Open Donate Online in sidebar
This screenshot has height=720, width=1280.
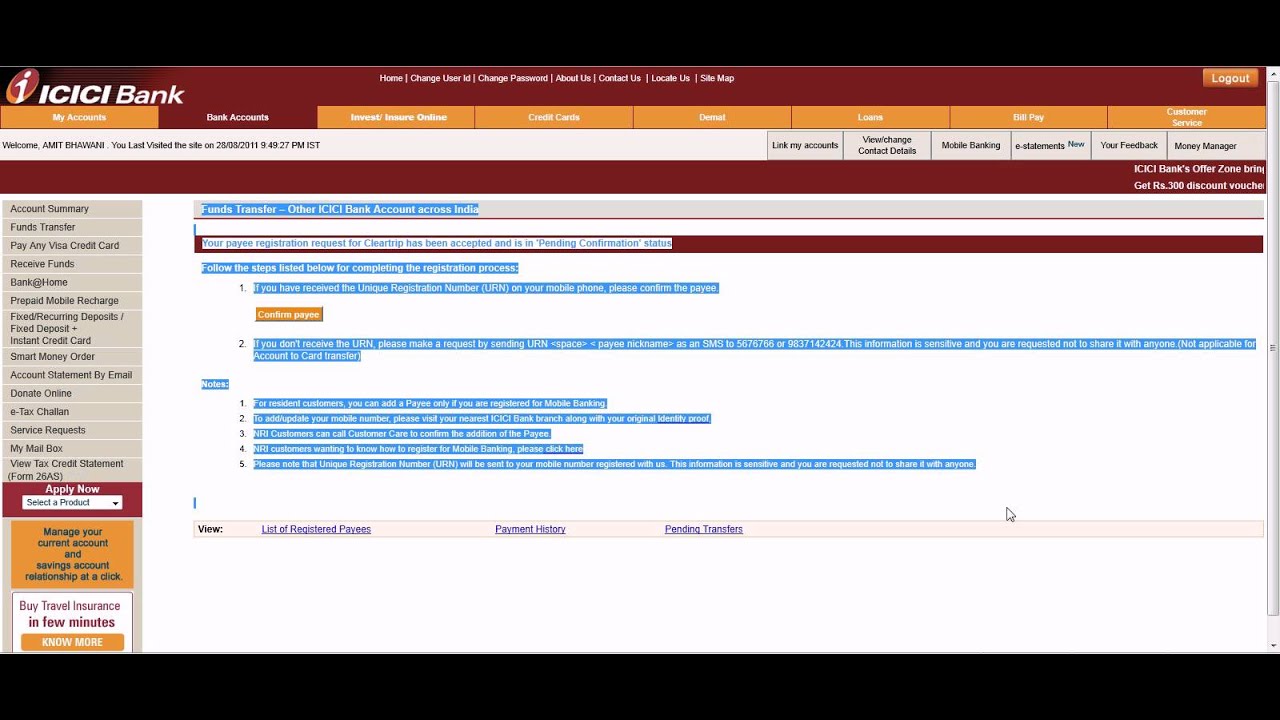click(x=72, y=393)
